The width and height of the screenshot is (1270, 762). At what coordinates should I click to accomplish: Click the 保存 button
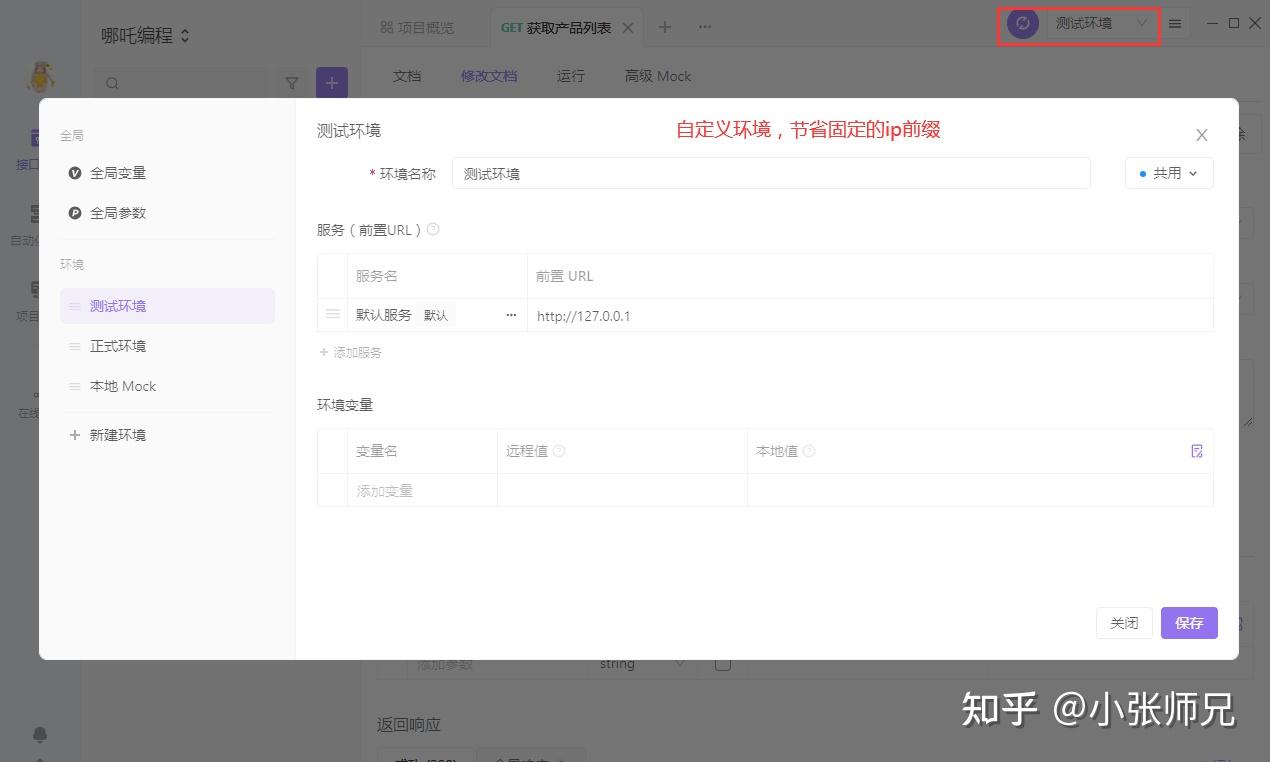click(1189, 623)
